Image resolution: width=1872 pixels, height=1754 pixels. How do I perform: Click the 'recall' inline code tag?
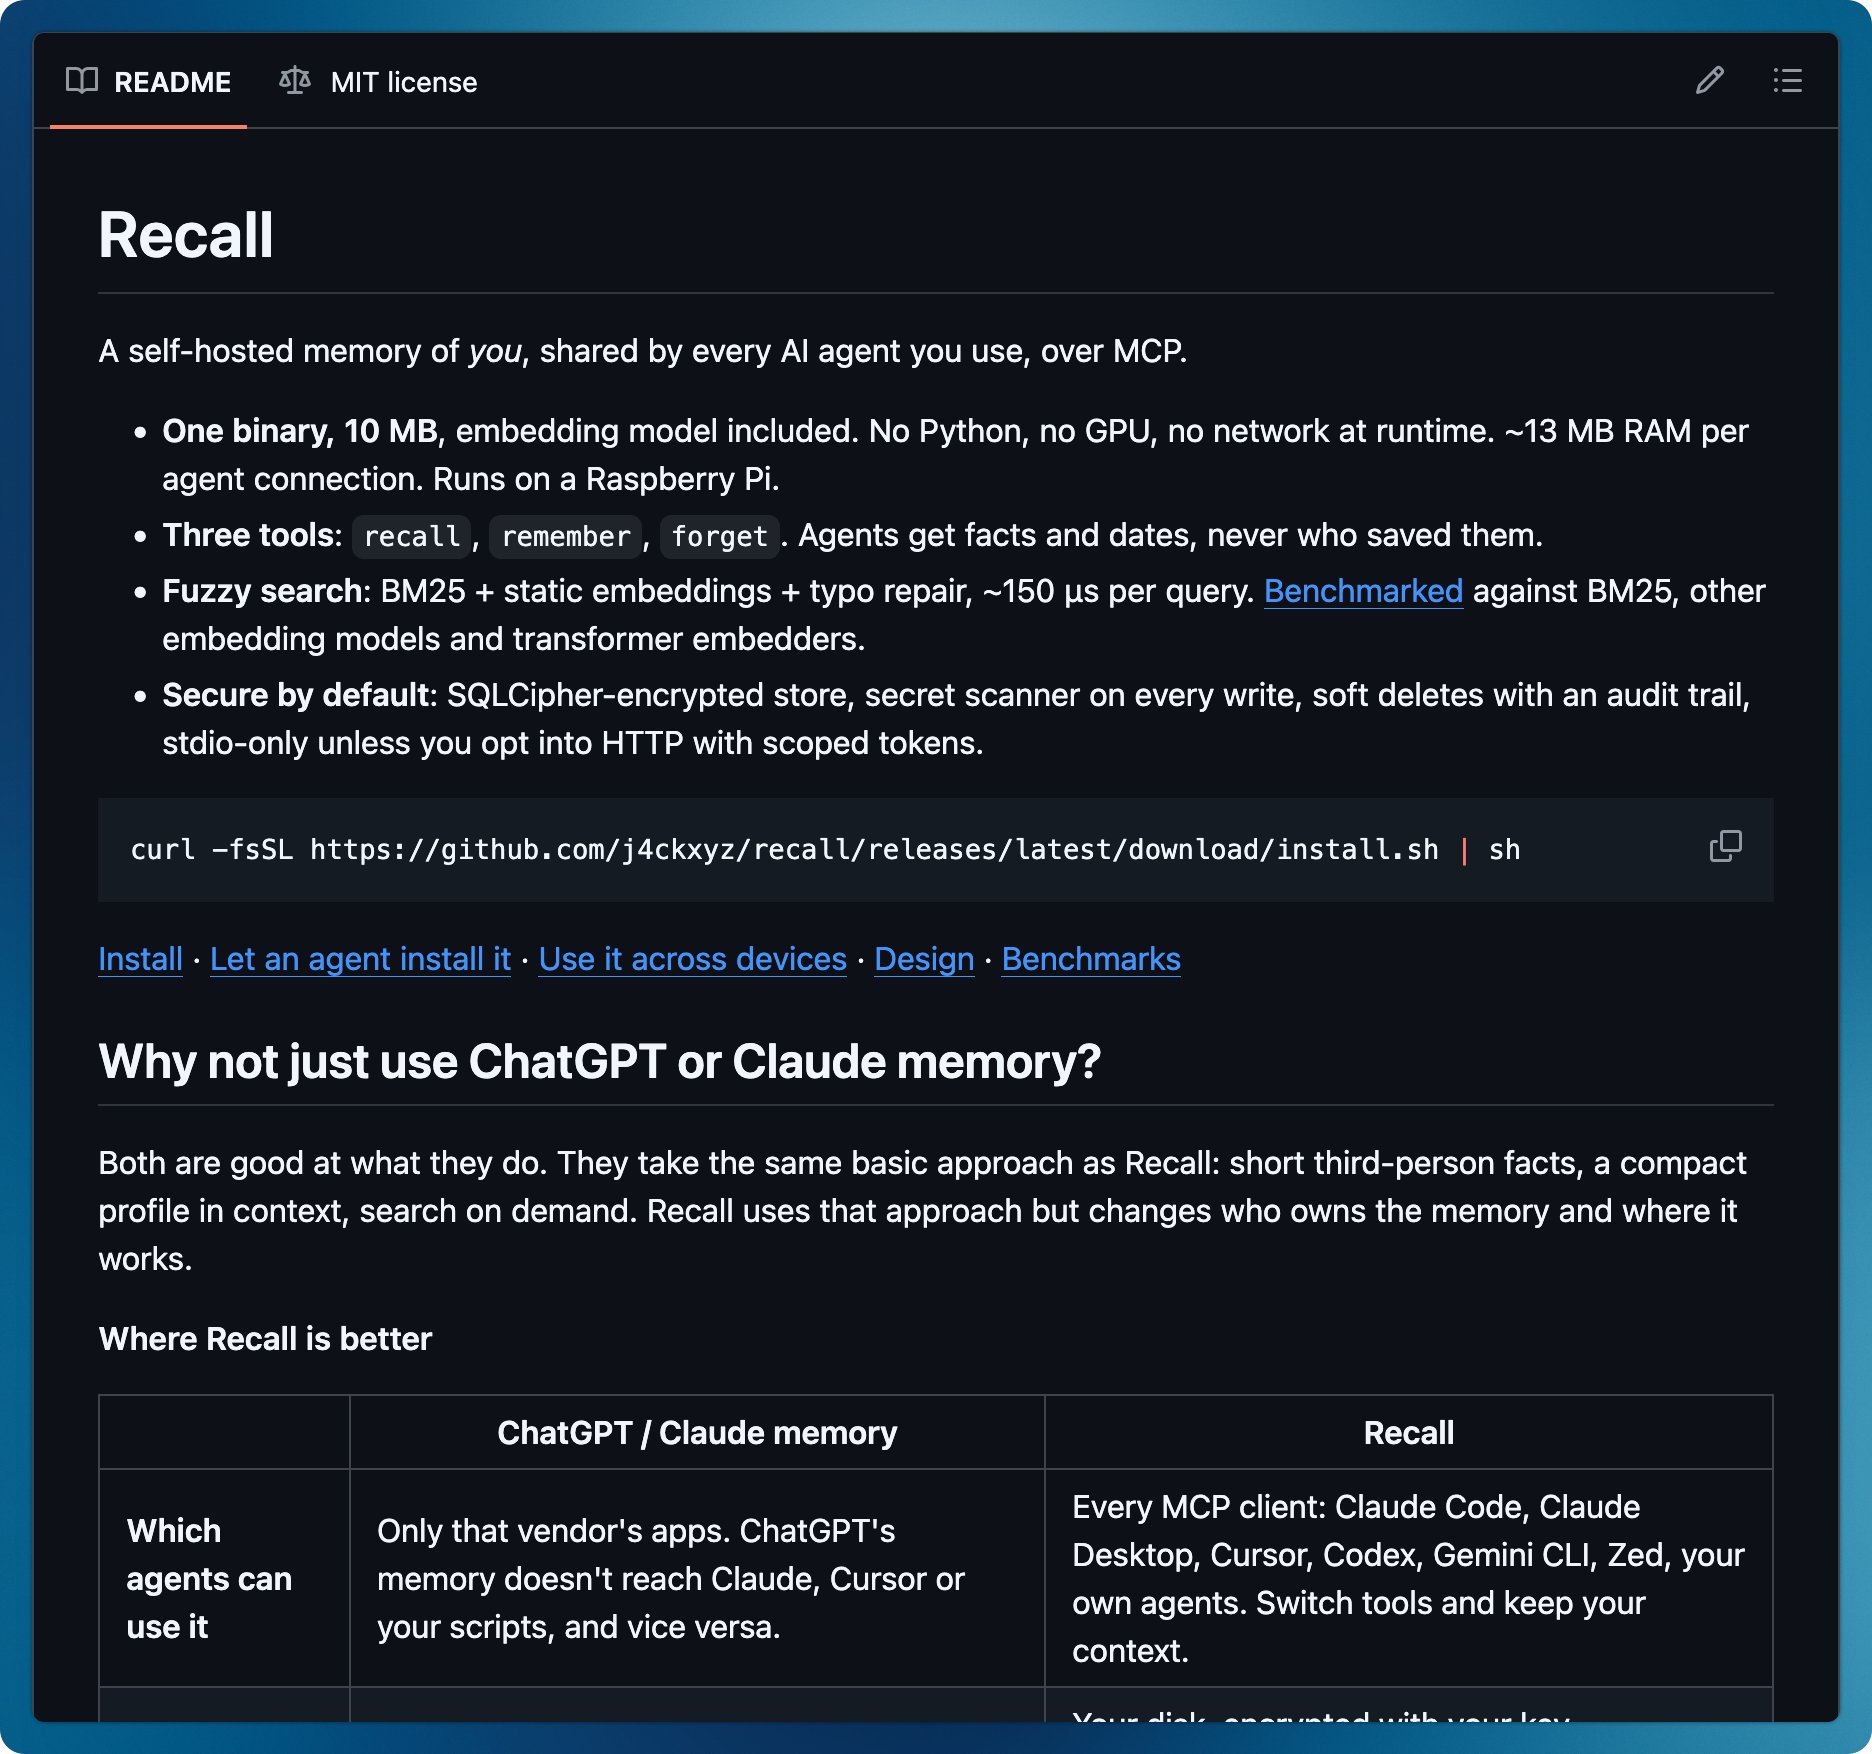pyautogui.click(x=412, y=536)
